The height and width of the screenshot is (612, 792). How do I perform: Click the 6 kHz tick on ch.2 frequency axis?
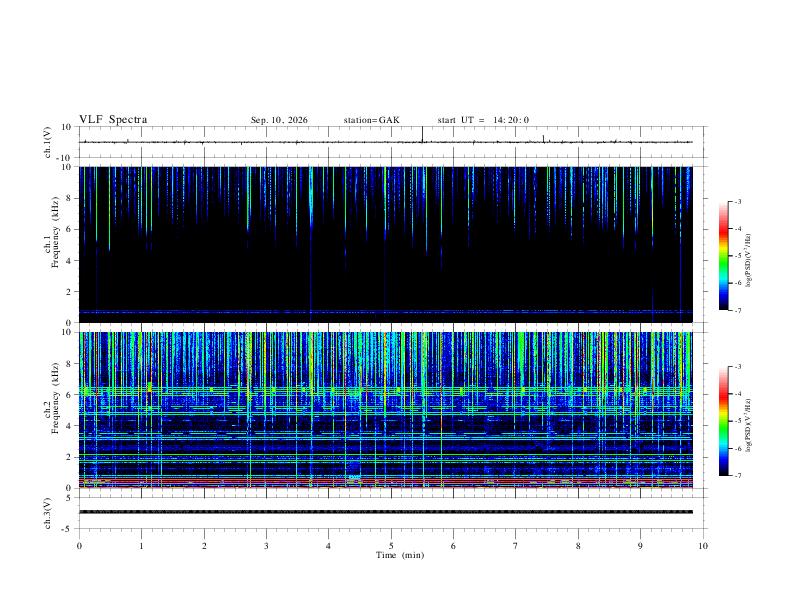pos(69,394)
